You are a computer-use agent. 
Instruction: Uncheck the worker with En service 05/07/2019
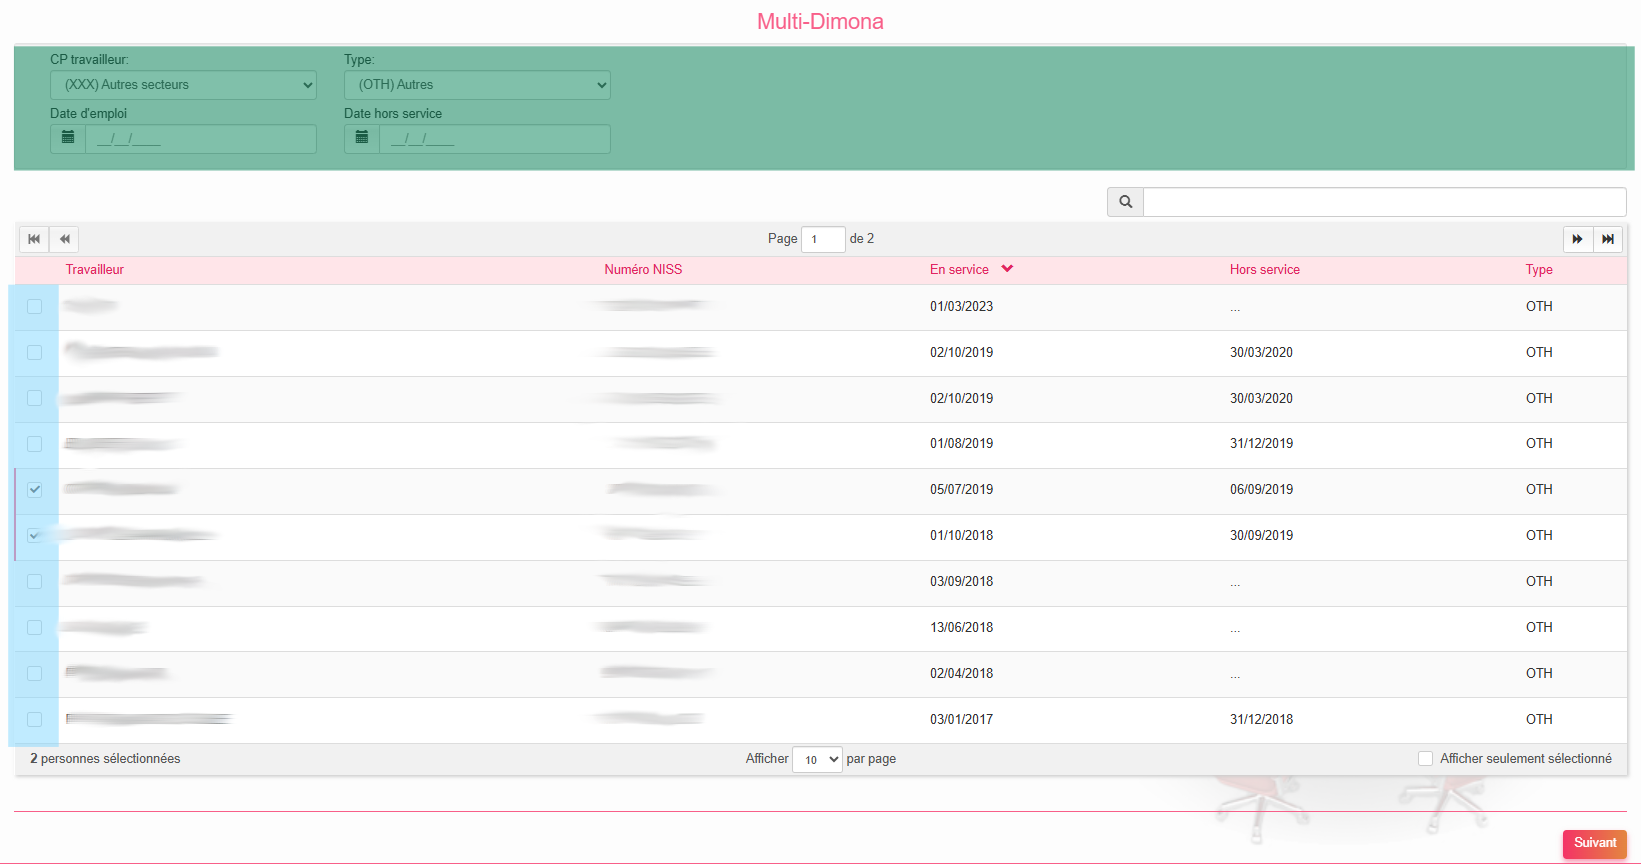(35, 490)
